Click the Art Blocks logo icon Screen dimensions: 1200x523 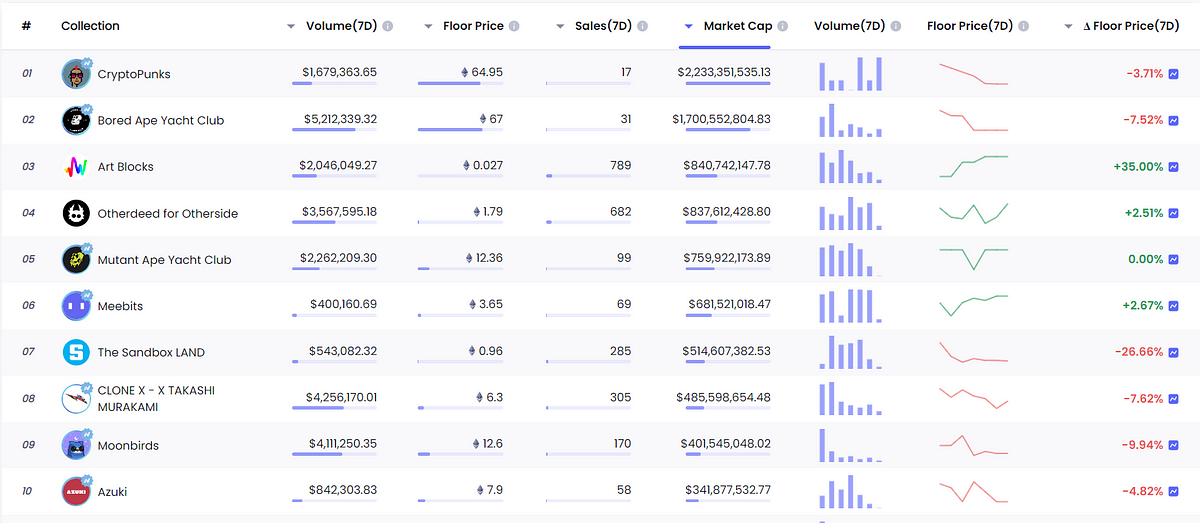[x=76, y=167]
